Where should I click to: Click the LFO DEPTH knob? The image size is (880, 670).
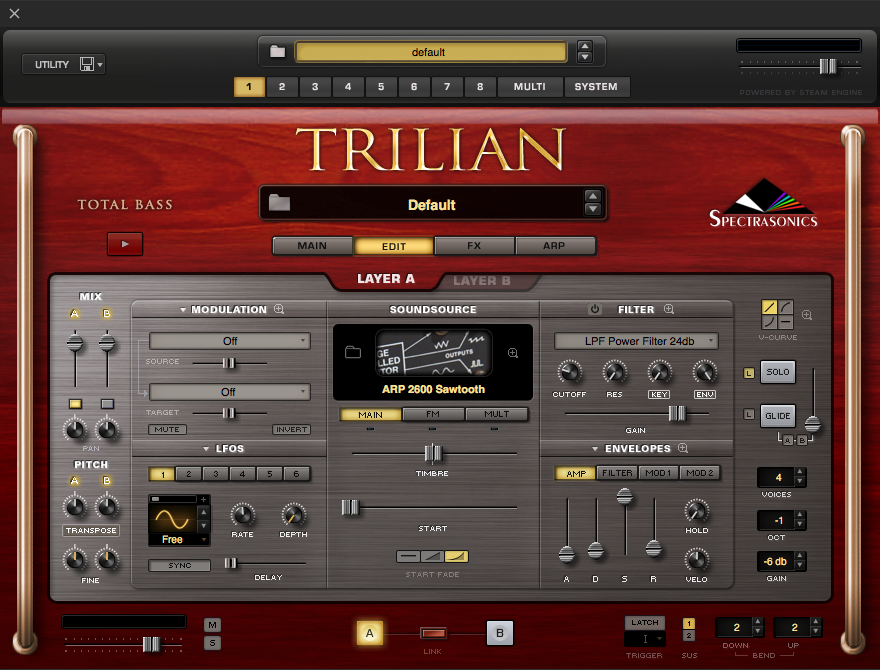[294, 514]
